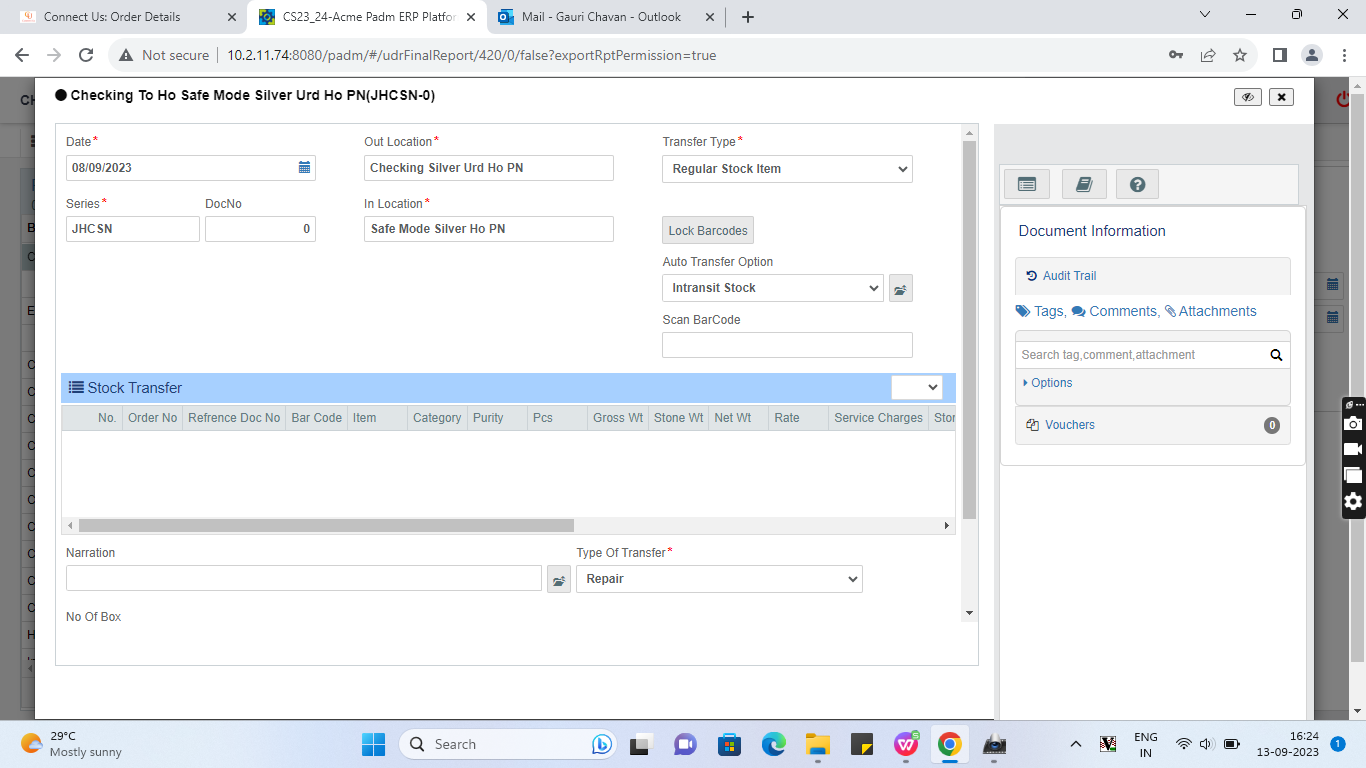The image size is (1366, 768).
Task: Open Chrome profile avatar
Action: point(1312,55)
